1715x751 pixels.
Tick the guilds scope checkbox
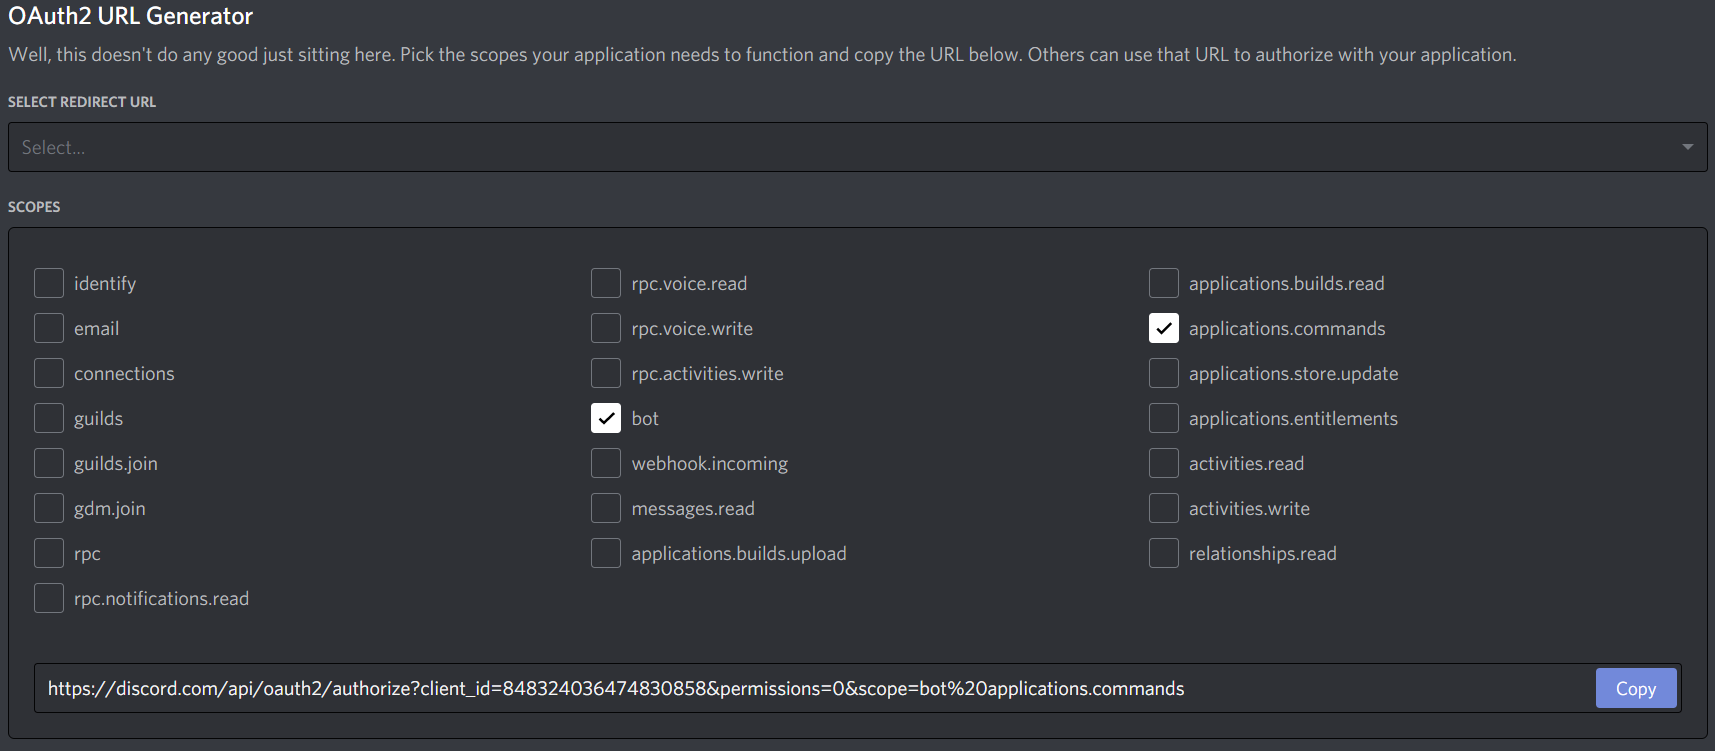click(x=49, y=418)
